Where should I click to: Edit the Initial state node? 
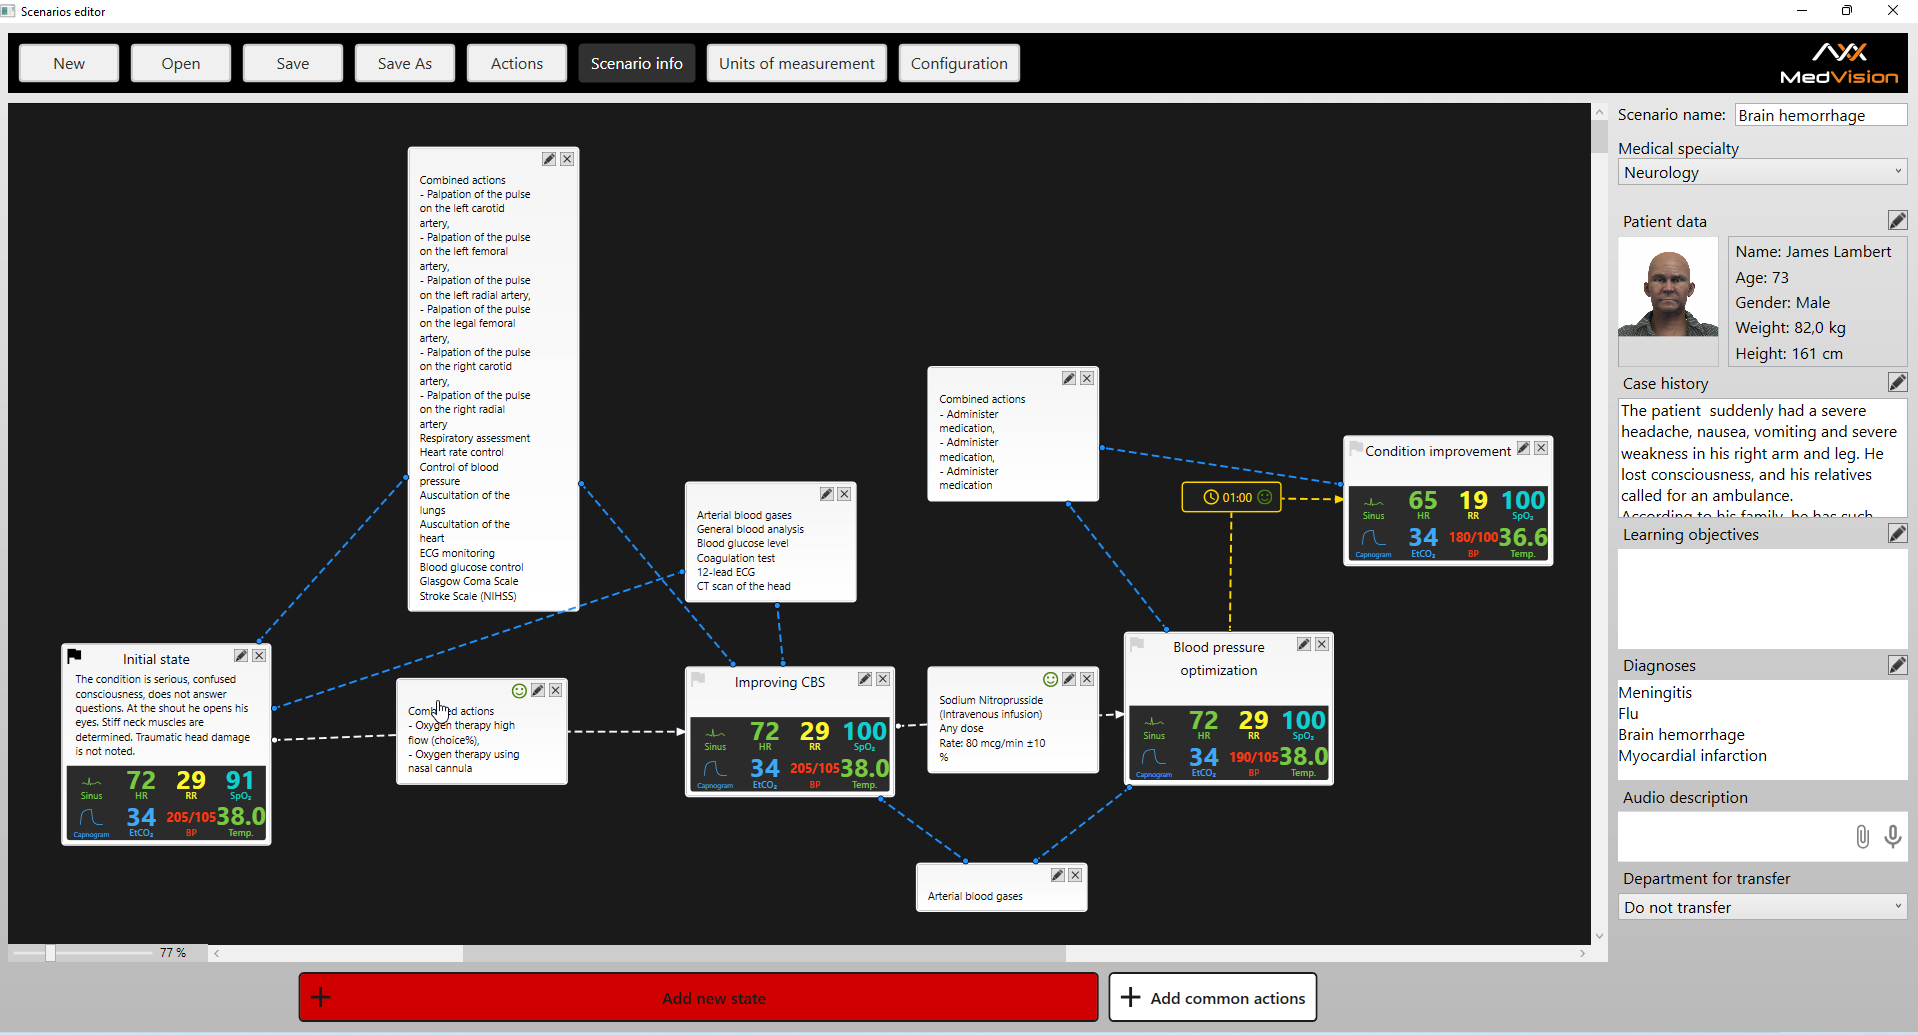coord(241,656)
